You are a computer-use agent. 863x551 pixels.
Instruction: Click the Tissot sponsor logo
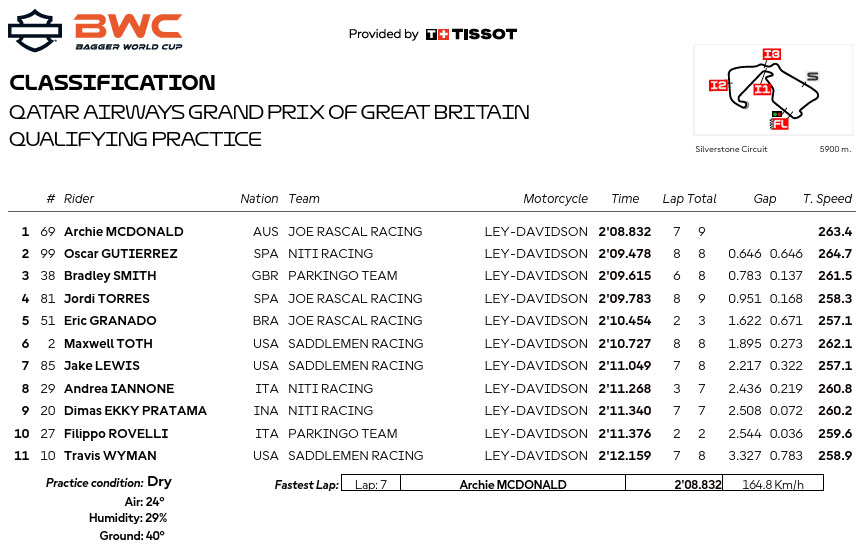click(471, 34)
